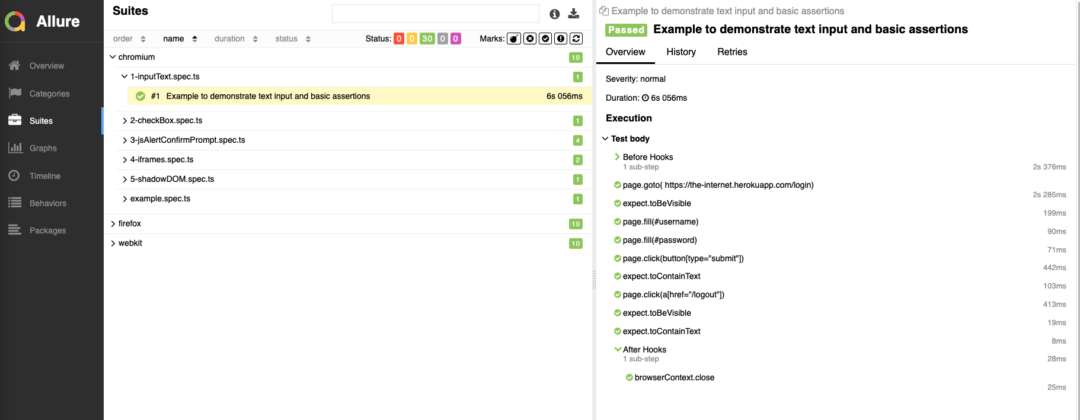1080x420 pixels.
Task: Expand the Before Hooks step
Action: click(x=647, y=157)
